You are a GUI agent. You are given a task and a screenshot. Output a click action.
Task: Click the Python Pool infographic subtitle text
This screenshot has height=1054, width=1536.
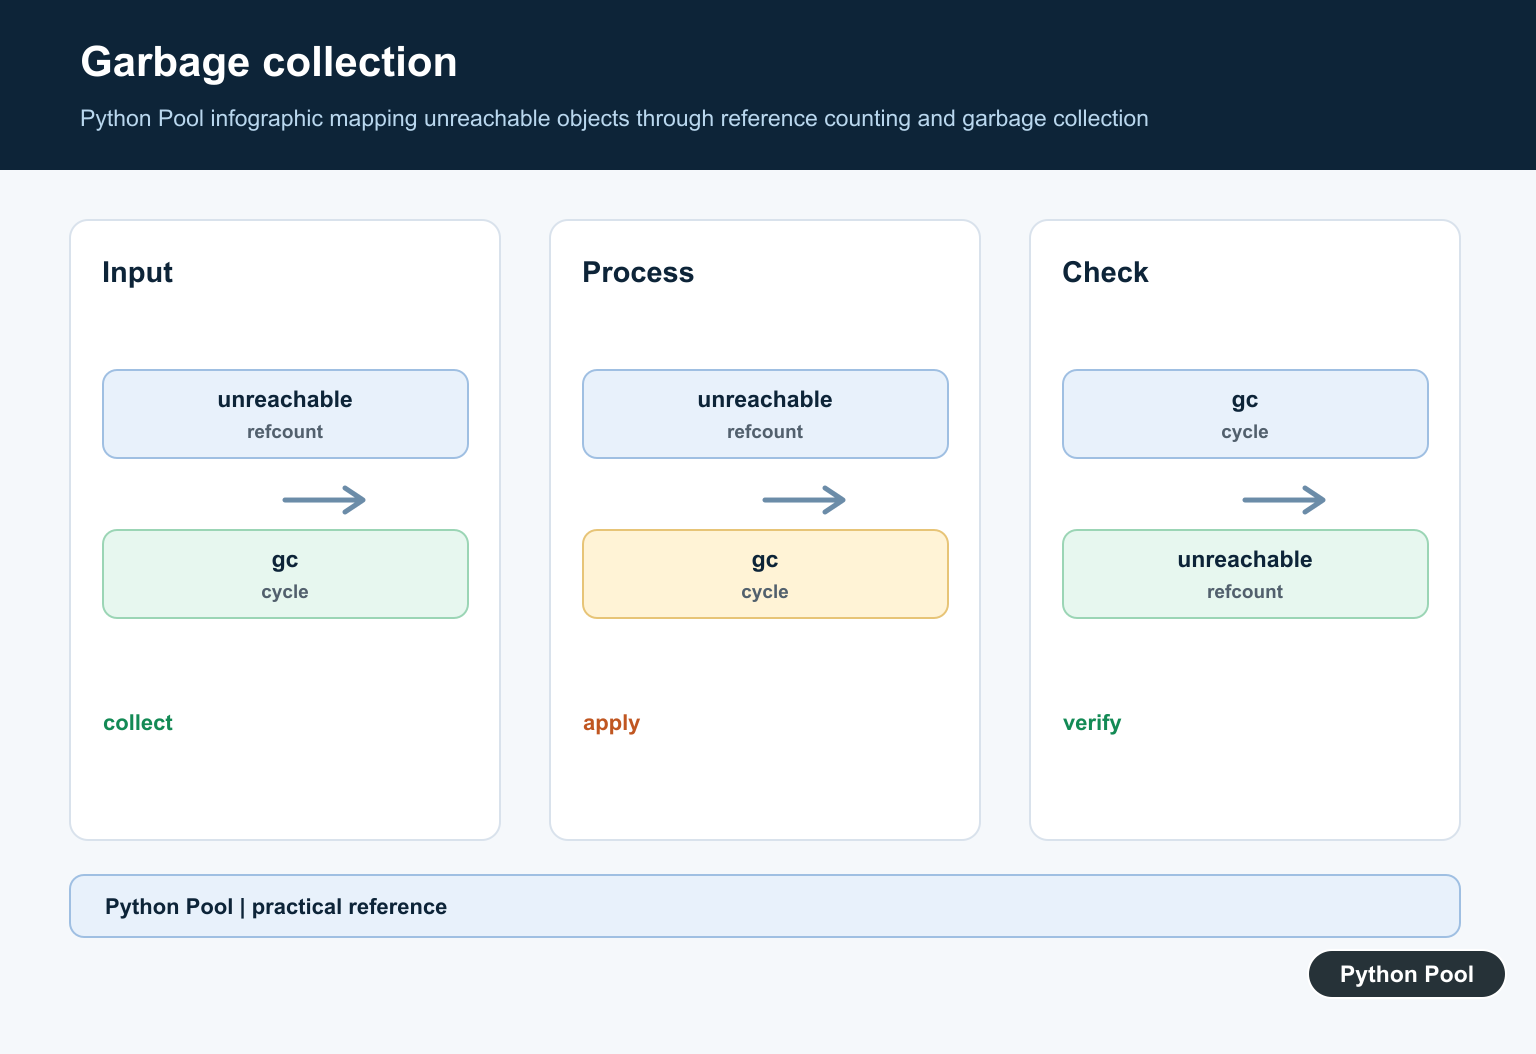coord(614,118)
